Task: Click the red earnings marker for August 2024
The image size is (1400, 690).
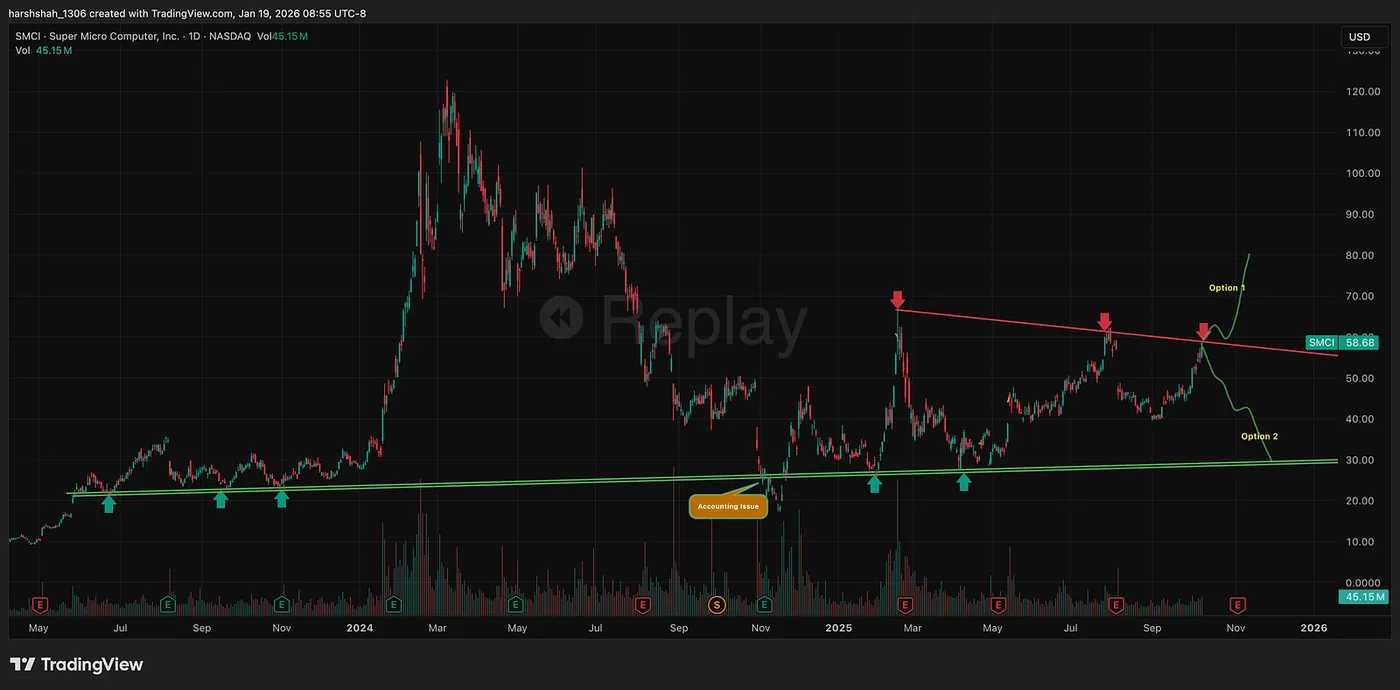Action: coord(642,605)
